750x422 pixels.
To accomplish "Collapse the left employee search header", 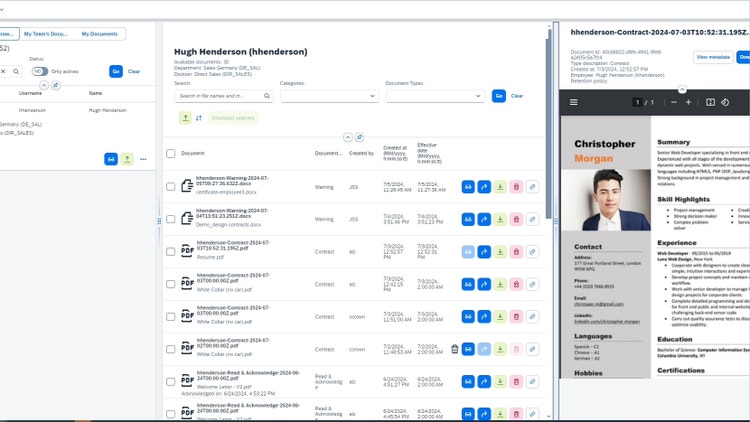I will (44, 85).
